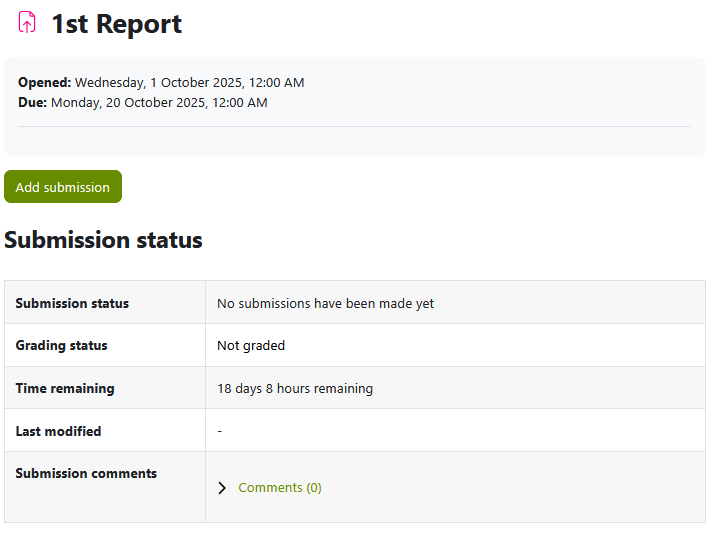Select the "Not graded" status value
This screenshot has width=710, height=533.
coord(251,345)
